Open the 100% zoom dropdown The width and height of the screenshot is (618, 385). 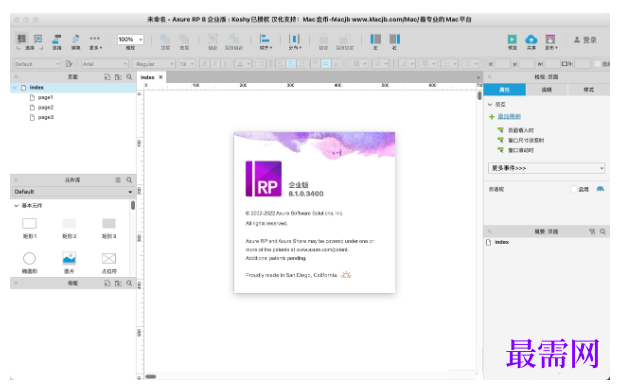[130, 39]
